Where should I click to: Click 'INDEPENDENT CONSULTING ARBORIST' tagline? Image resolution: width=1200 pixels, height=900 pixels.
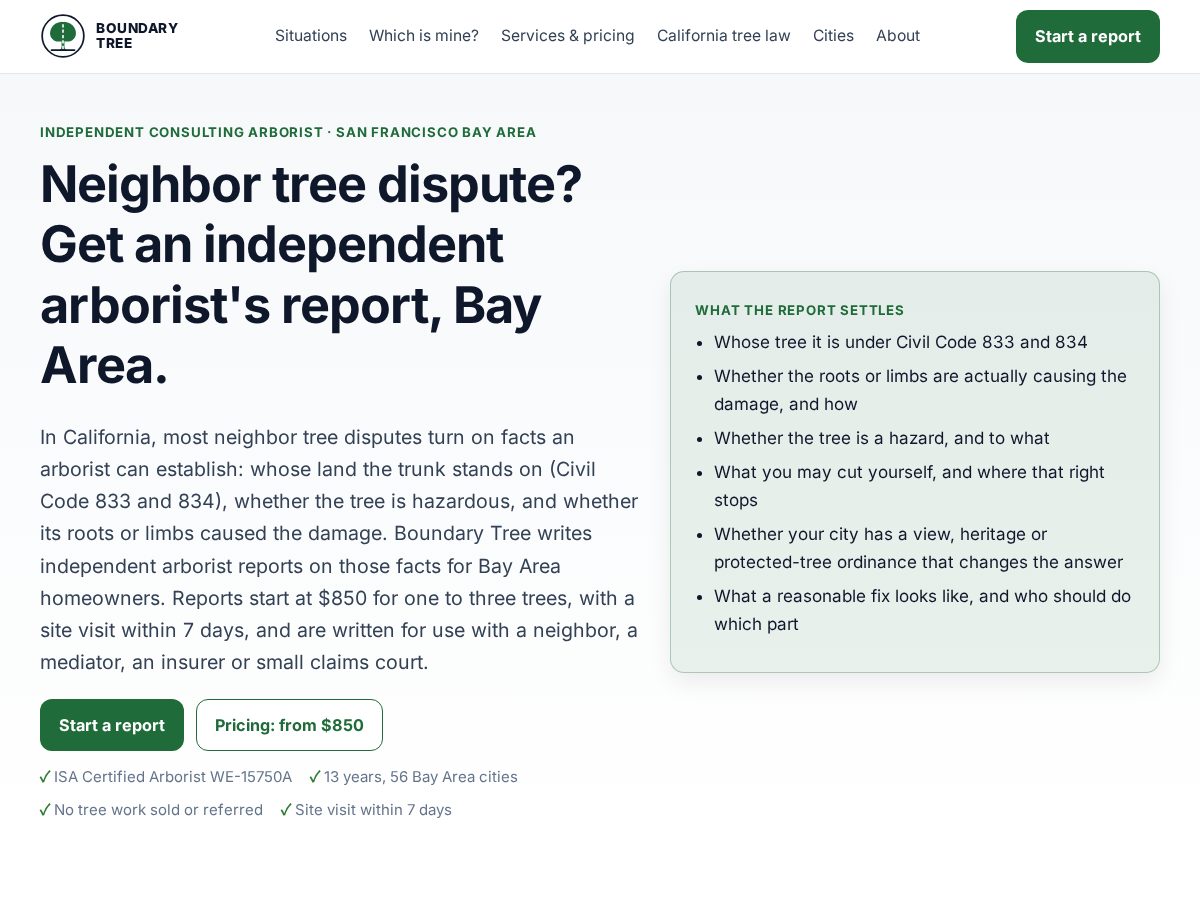tap(288, 132)
